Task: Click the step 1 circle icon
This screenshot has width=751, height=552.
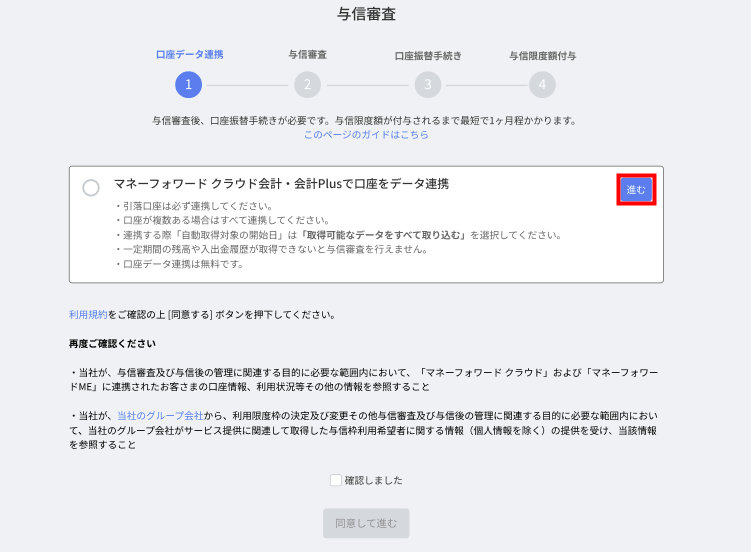Action: 188,85
